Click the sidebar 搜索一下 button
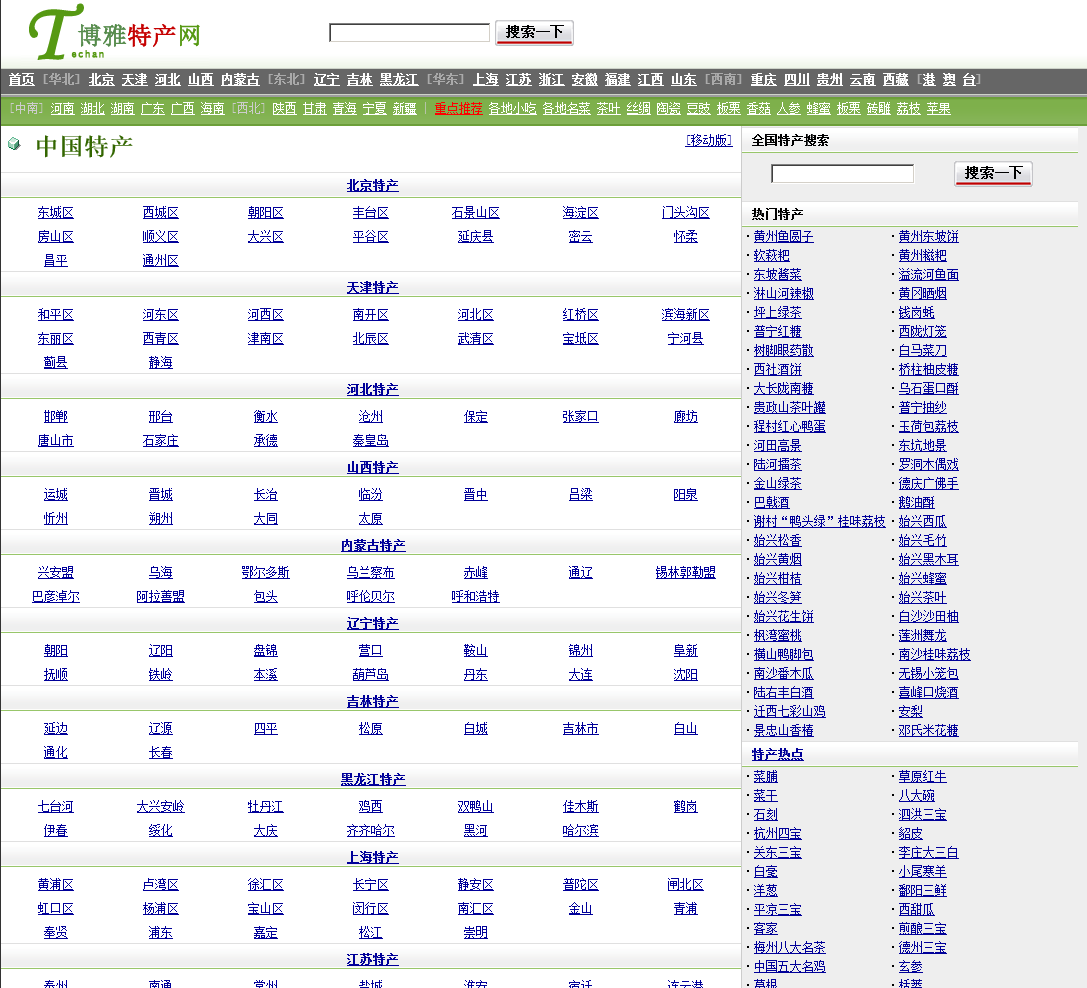 tap(993, 173)
